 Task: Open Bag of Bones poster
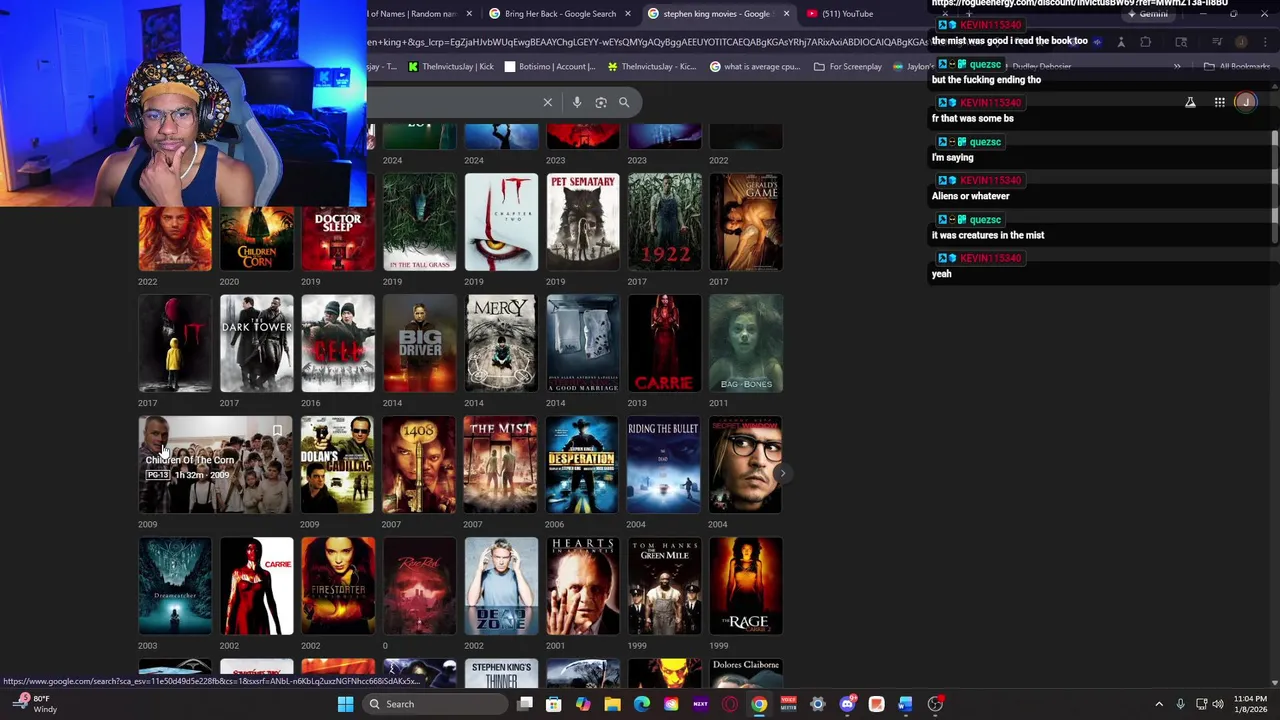click(x=746, y=344)
